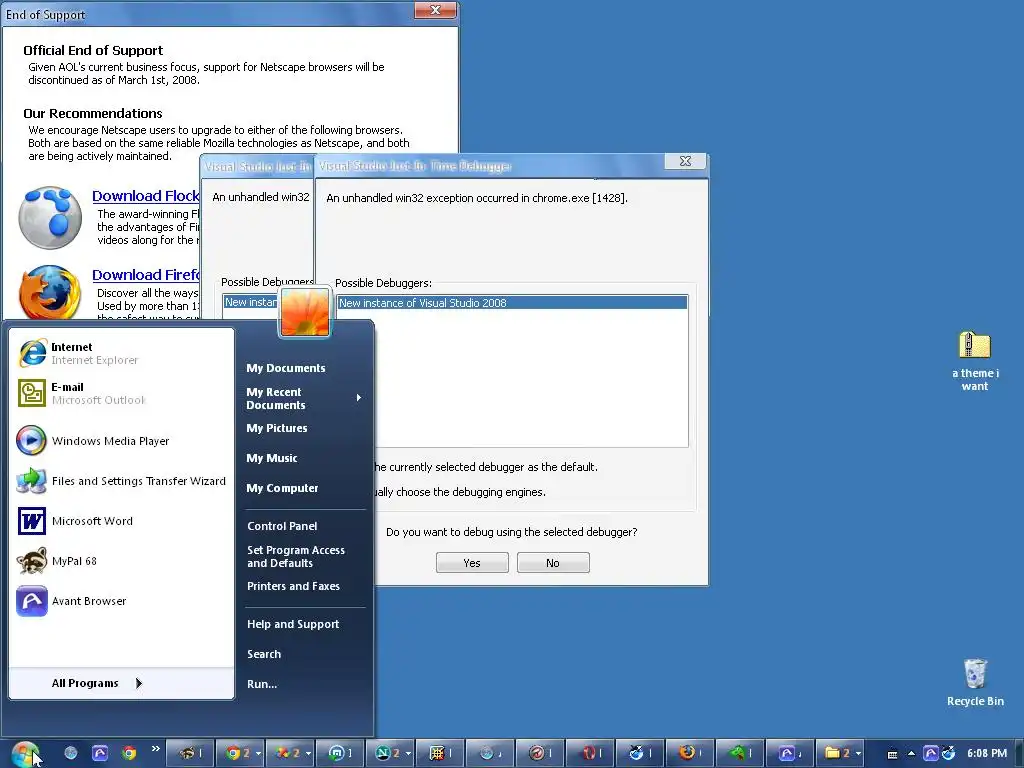This screenshot has height=768, width=1024.
Task: Launch Microsoft Word from Start menu
Action: (x=121, y=520)
